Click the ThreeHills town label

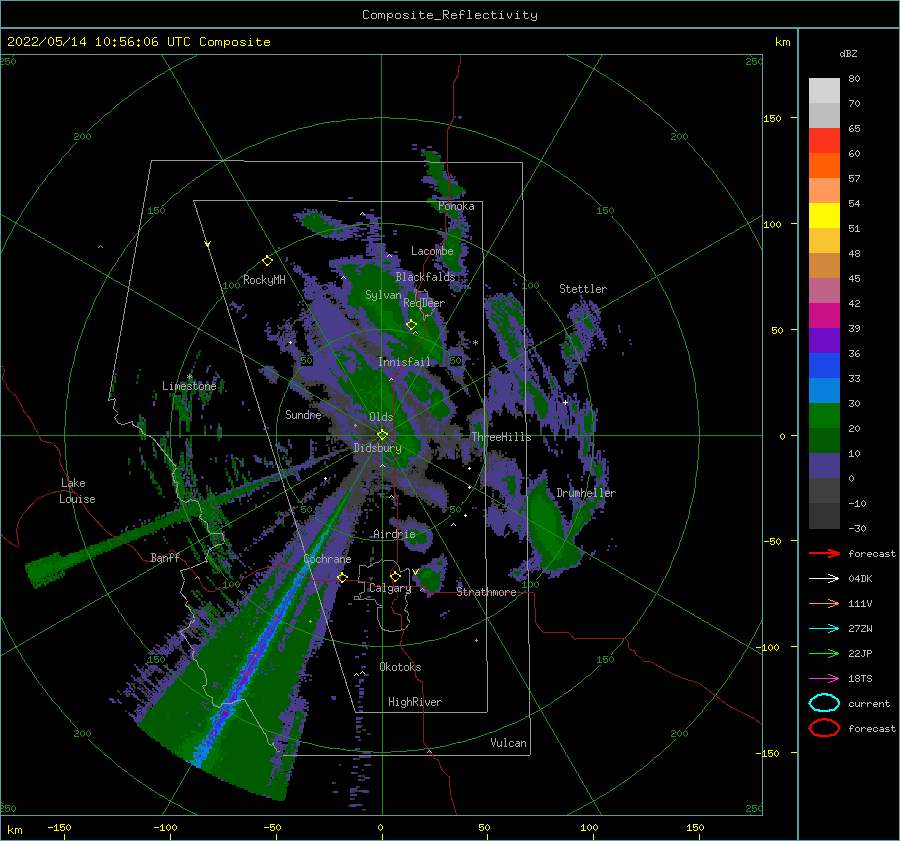pyautogui.click(x=501, y=437)
